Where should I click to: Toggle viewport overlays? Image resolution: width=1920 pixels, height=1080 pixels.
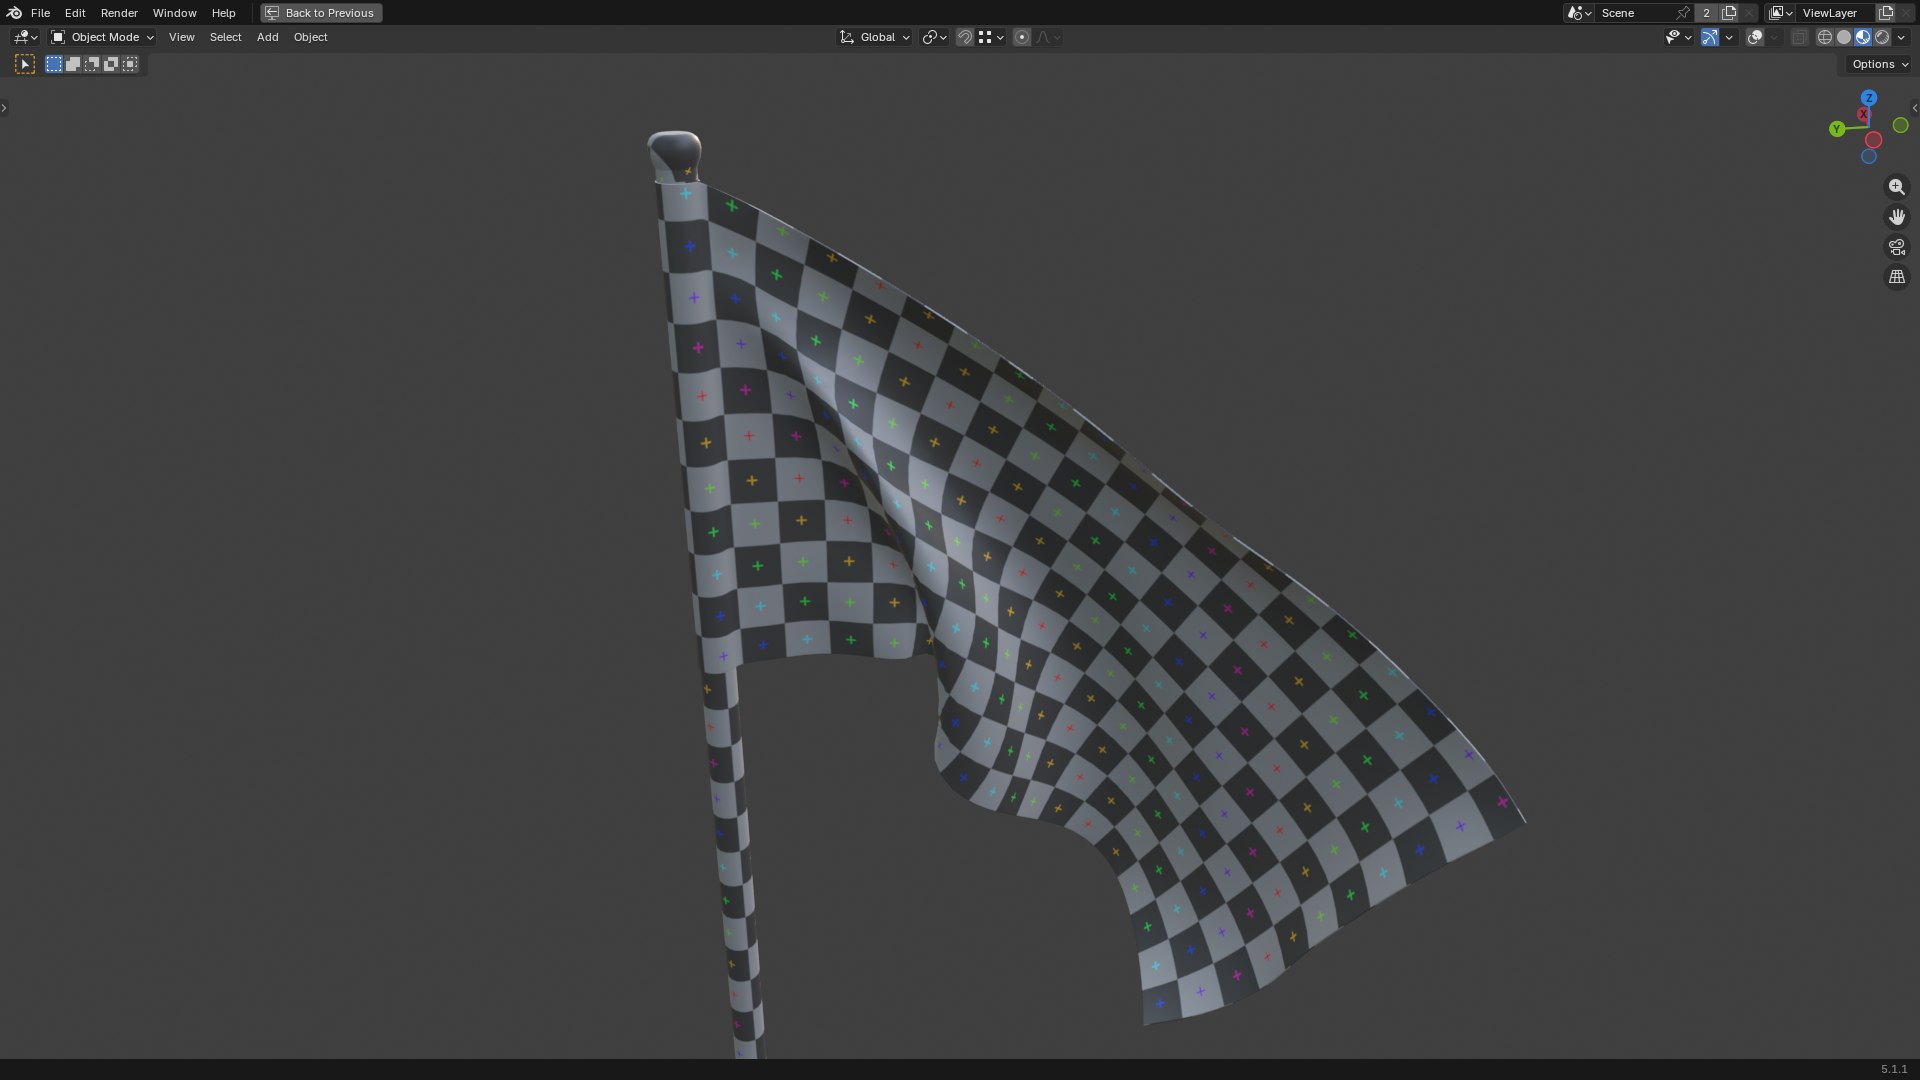point(1755,37)
